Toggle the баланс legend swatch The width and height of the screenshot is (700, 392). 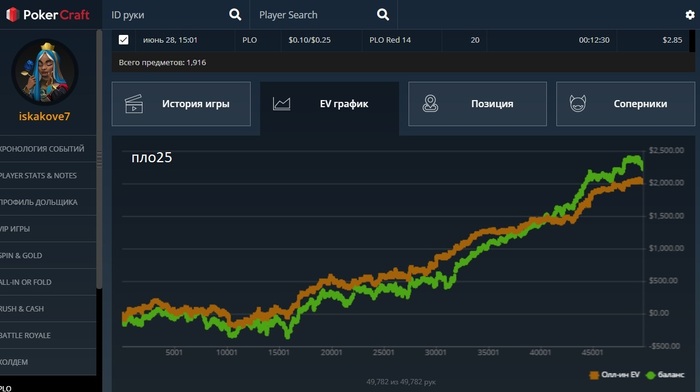point(650,375)
